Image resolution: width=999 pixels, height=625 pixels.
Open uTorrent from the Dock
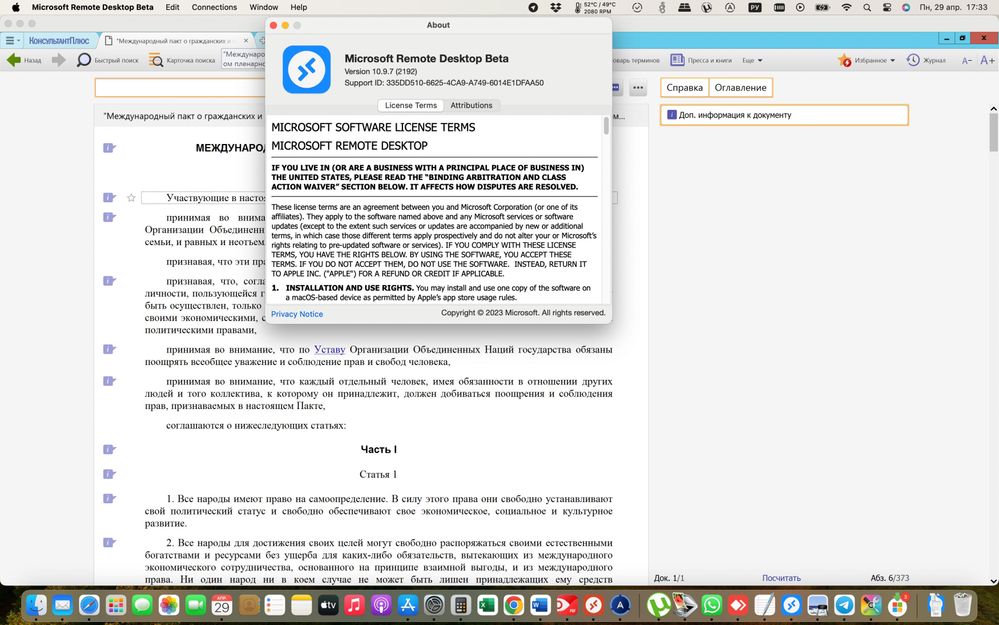coord(659,605)
